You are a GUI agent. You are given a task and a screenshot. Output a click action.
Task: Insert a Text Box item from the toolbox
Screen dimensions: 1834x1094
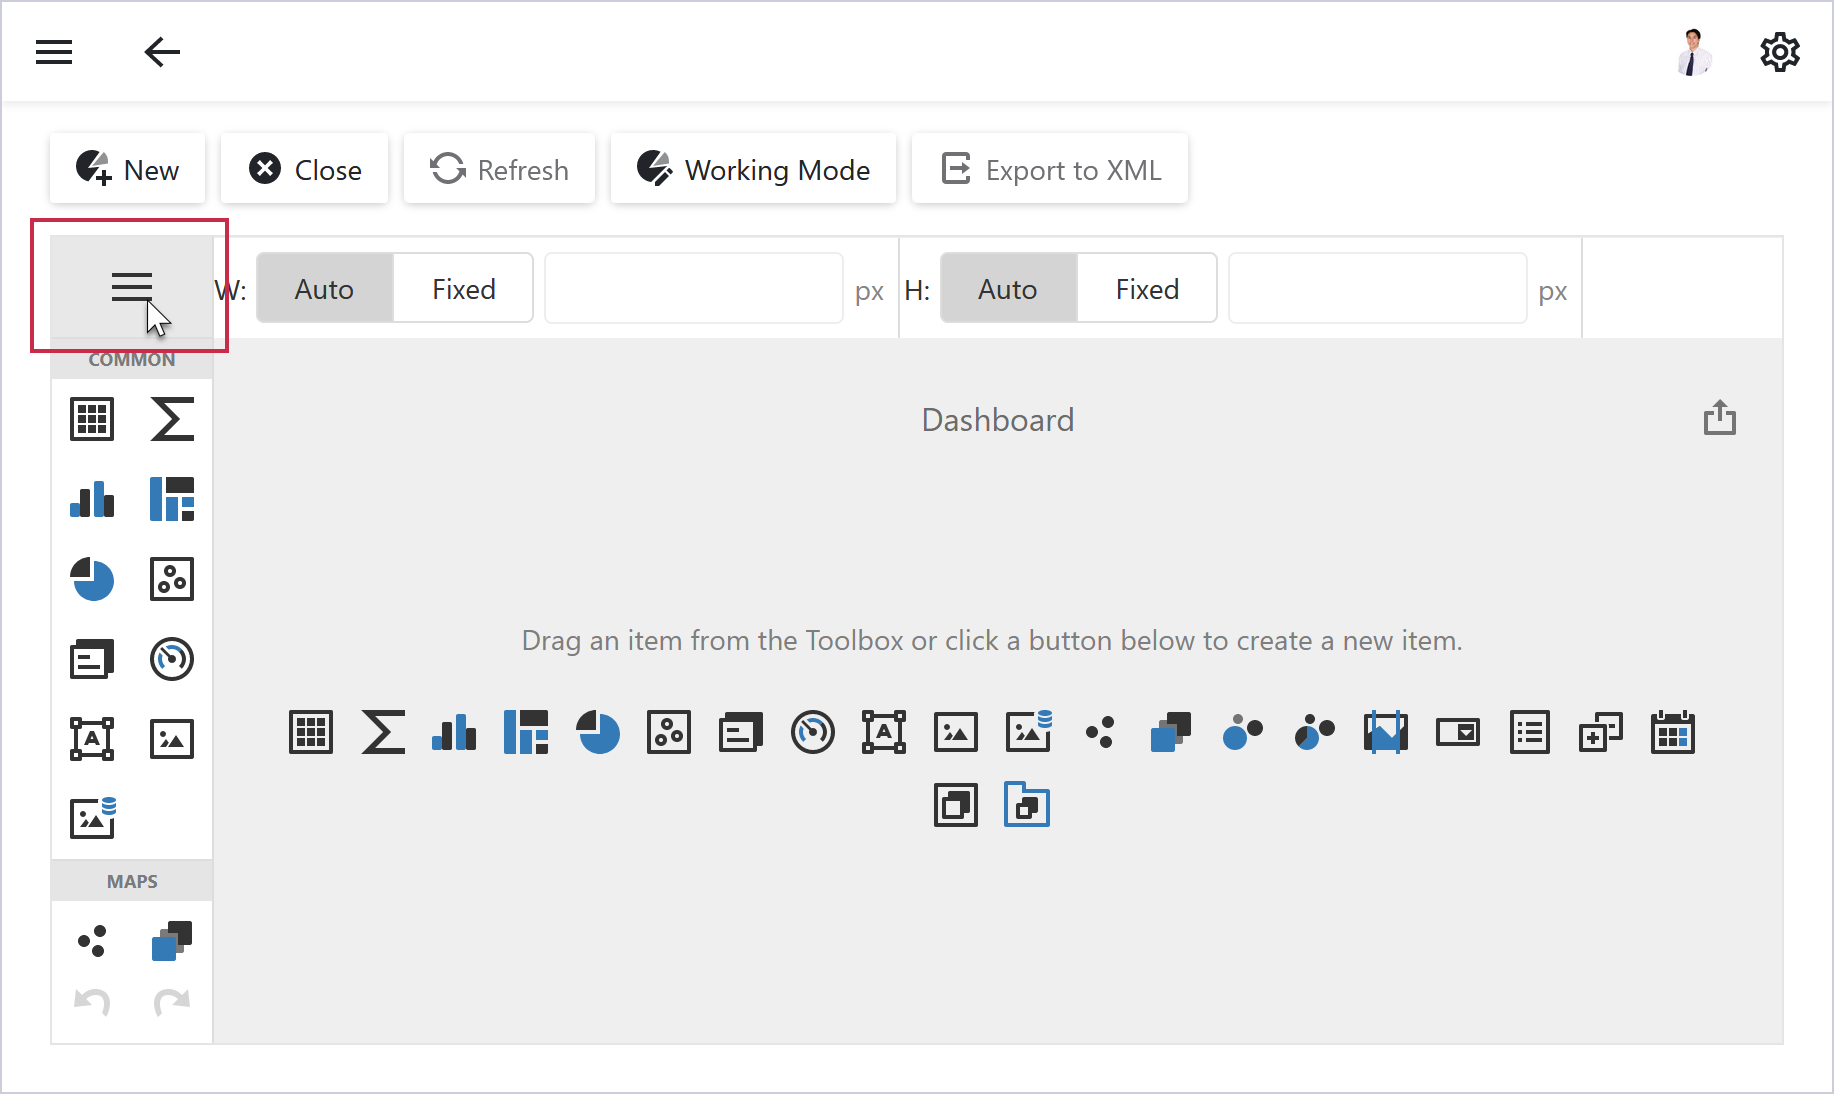pos(92,739)
